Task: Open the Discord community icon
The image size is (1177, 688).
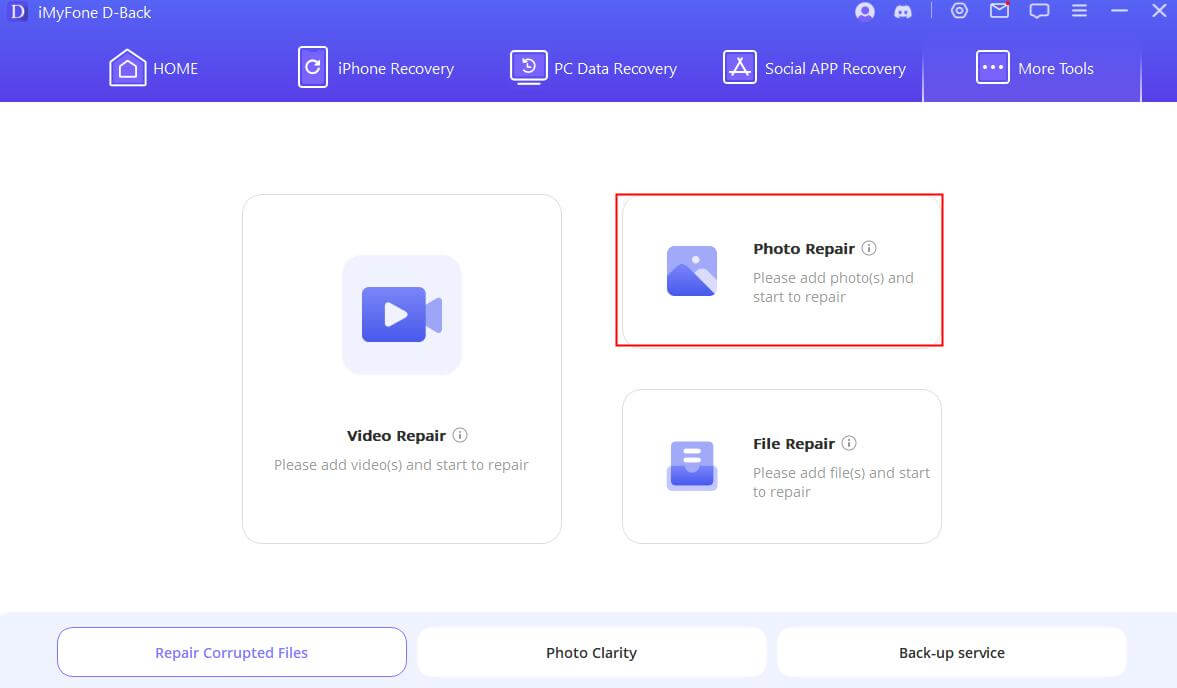Action: [x=902, y=12]
